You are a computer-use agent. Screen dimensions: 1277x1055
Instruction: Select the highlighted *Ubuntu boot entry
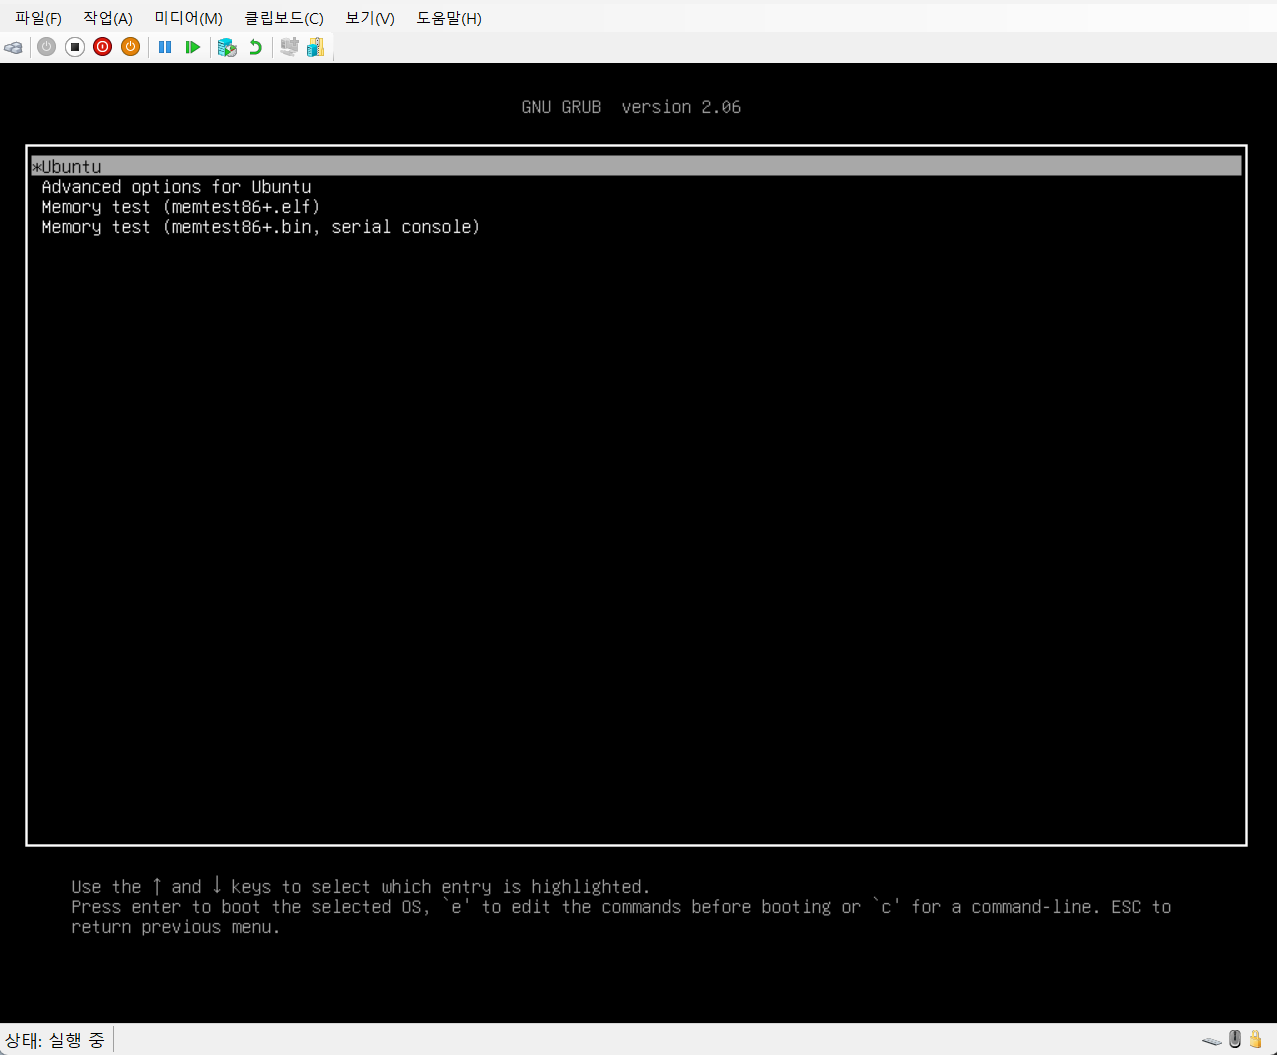click(x=636, y=166)
